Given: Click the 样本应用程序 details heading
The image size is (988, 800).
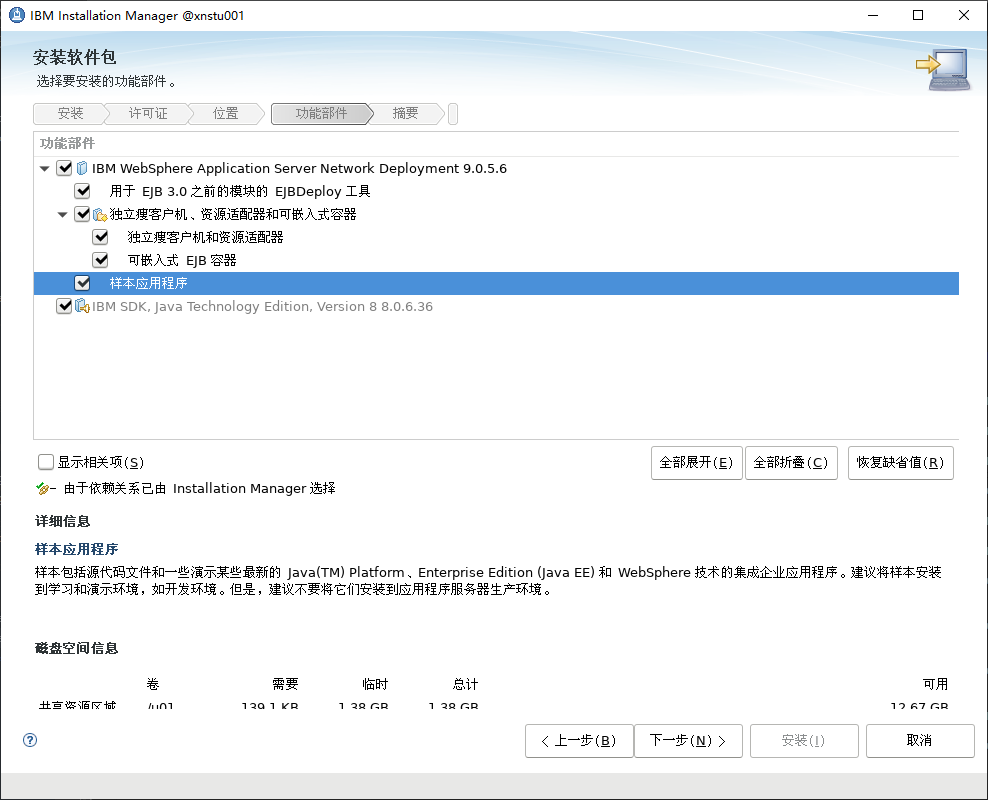Looking at the screenshot, I should pyautogui.click(x=77, y=549).
